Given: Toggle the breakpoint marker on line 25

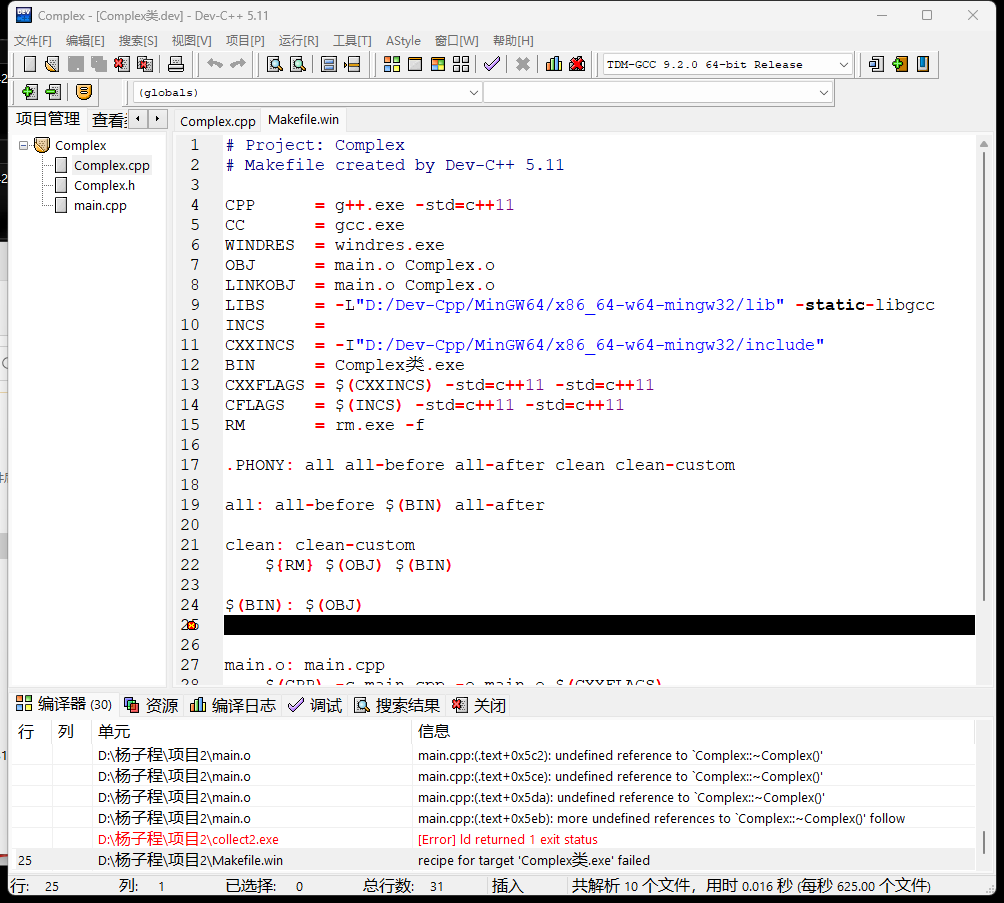Looking at the screenshot, I should 191,625.
